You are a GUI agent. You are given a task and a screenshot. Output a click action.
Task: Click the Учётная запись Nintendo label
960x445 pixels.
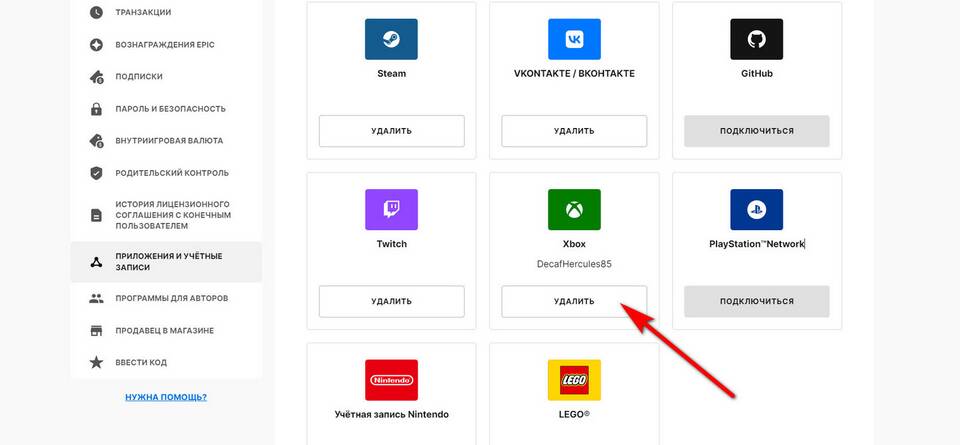(x=391, y=414)
